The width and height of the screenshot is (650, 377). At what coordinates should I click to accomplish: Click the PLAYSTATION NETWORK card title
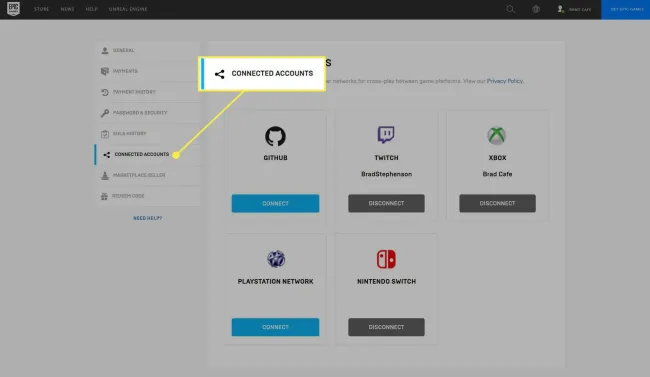coord(275,281)
